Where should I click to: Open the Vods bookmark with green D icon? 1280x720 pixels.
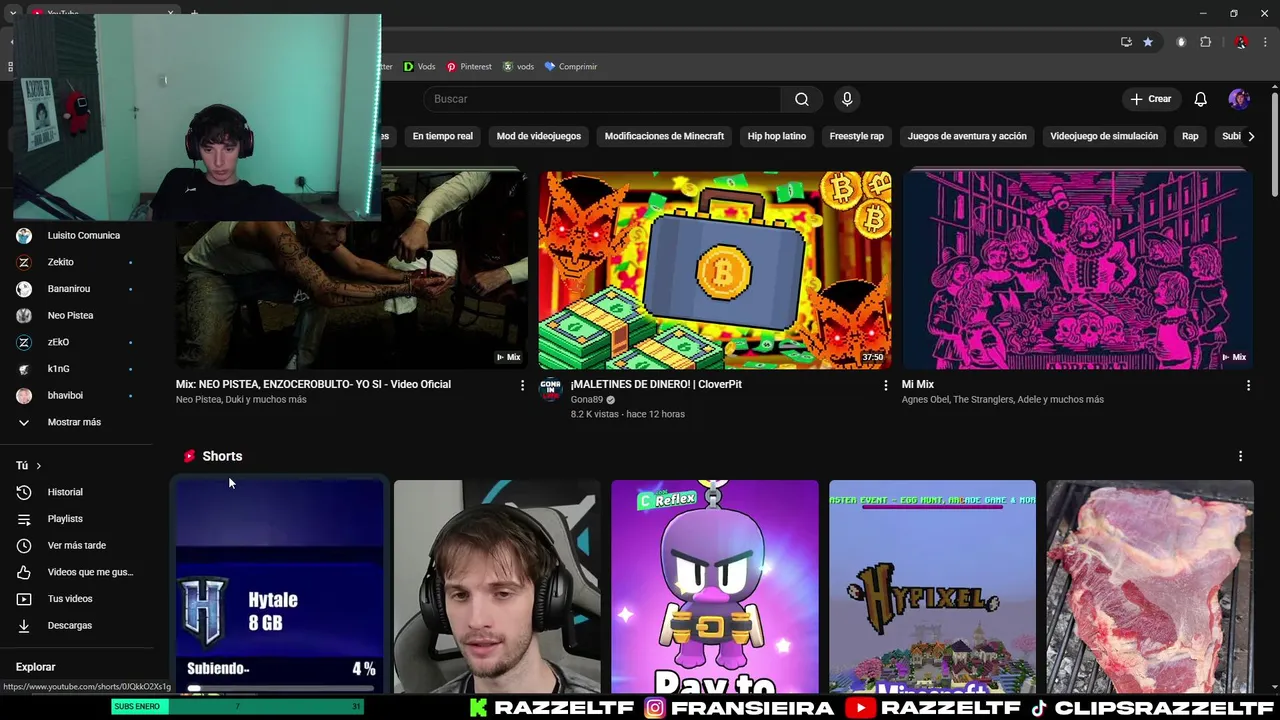pos(419,67)
